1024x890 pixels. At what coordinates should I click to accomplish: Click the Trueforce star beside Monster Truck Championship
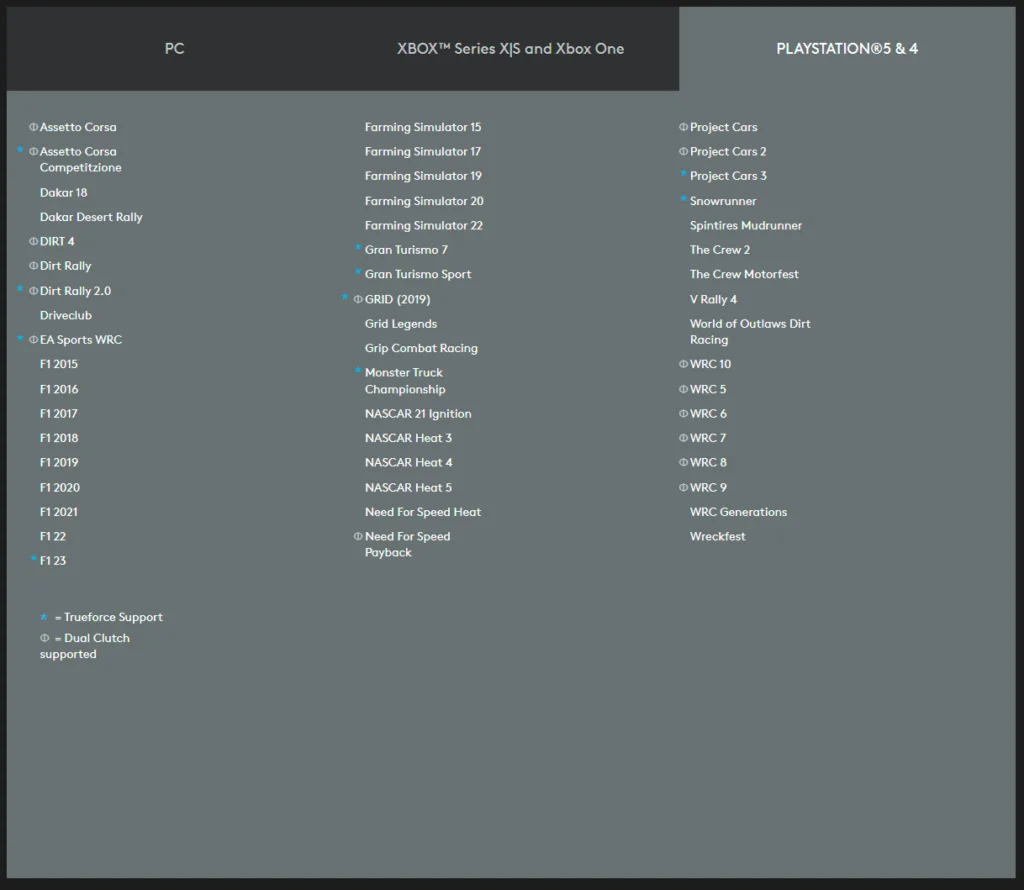tap(358, 371)
